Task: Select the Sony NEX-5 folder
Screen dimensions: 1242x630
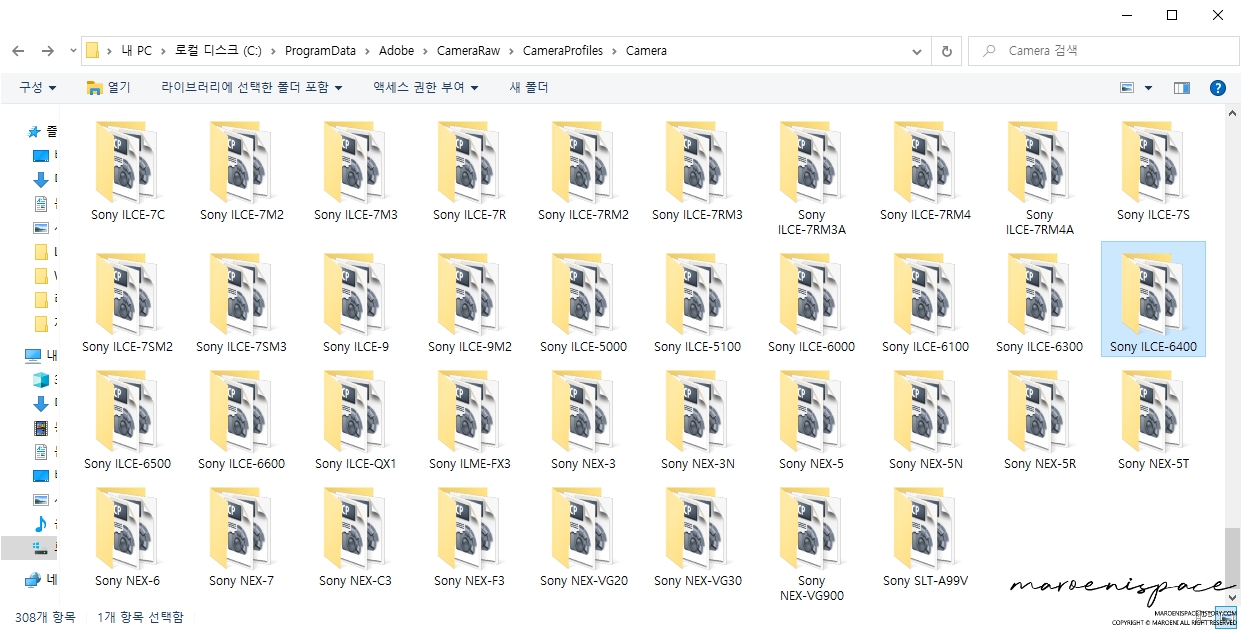Action: (811, 419)
